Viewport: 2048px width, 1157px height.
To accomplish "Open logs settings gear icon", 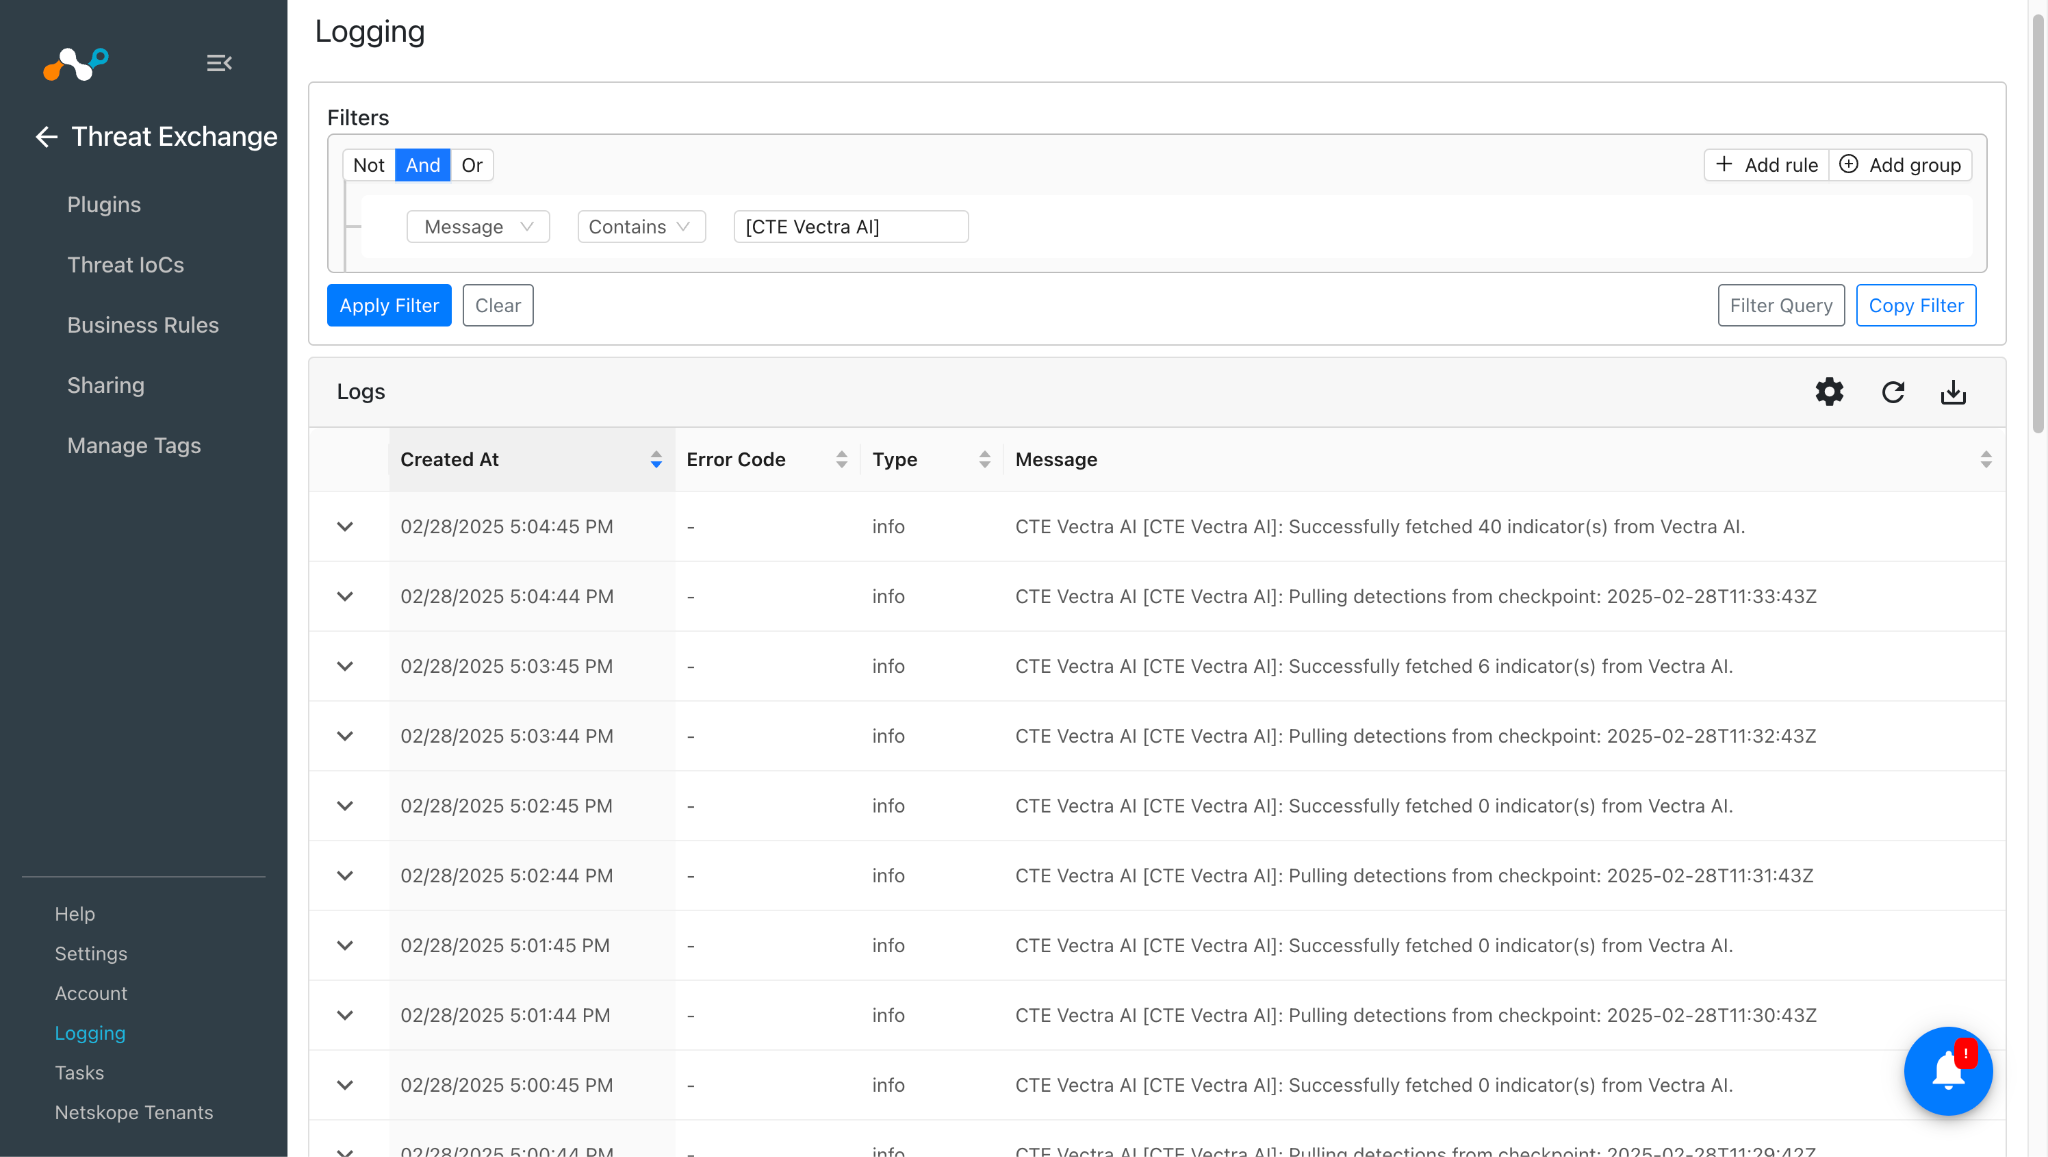I will [1829, 392].
